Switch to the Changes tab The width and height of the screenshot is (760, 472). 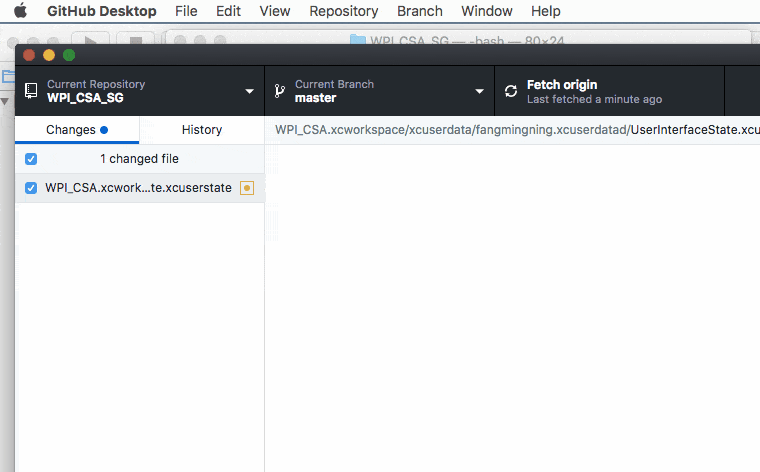pyautogui.click(x=77, y=130)
